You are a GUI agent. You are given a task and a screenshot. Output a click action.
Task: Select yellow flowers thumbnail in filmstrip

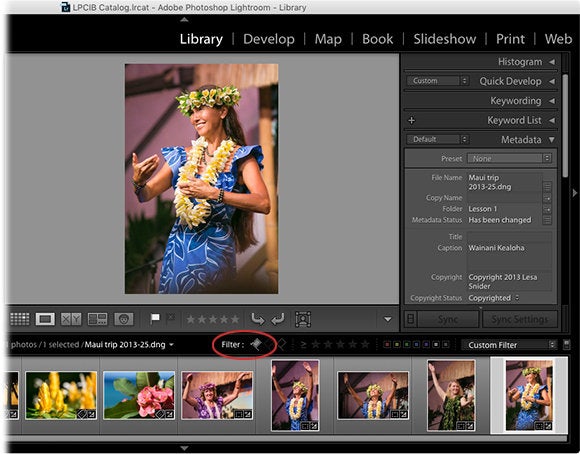(x=61, y=395)
